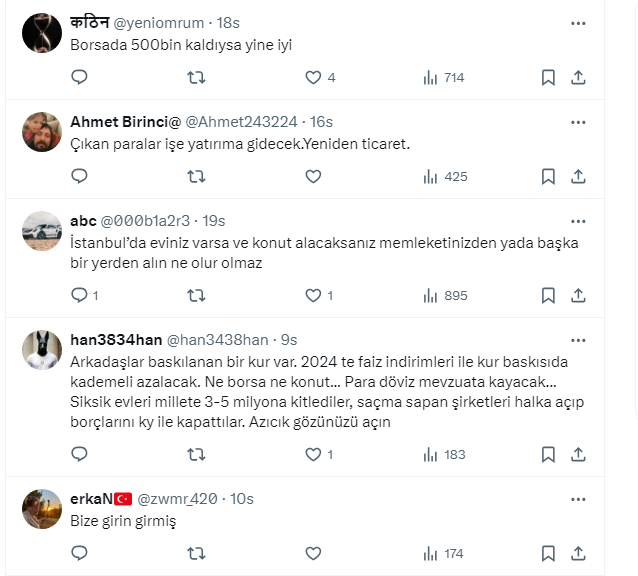Viewport: 638px width, 576px height.
Task: Expand more options on han3834han's tweet
Action: click(578, 339)
